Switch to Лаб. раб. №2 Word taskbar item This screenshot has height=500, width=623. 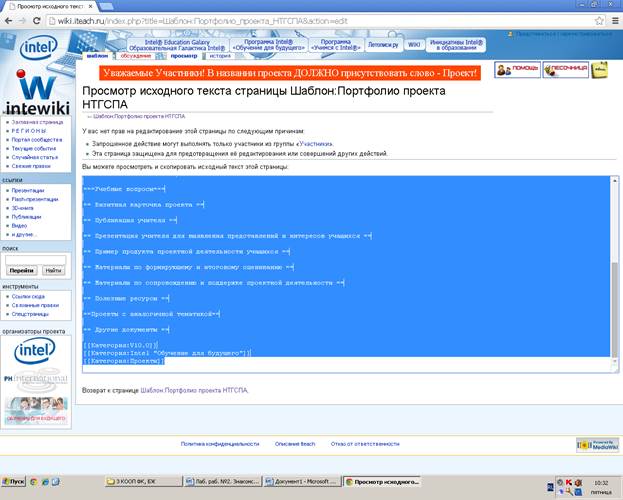[223, 482]
